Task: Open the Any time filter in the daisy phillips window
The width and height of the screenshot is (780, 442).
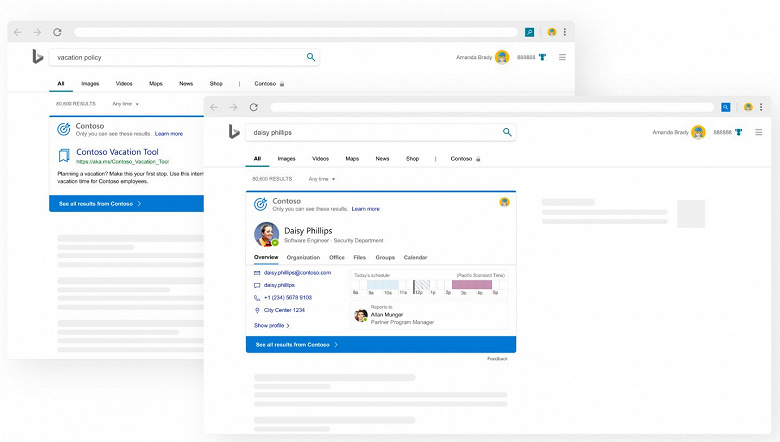Action: pyautogui.click(x=321, y=179)
